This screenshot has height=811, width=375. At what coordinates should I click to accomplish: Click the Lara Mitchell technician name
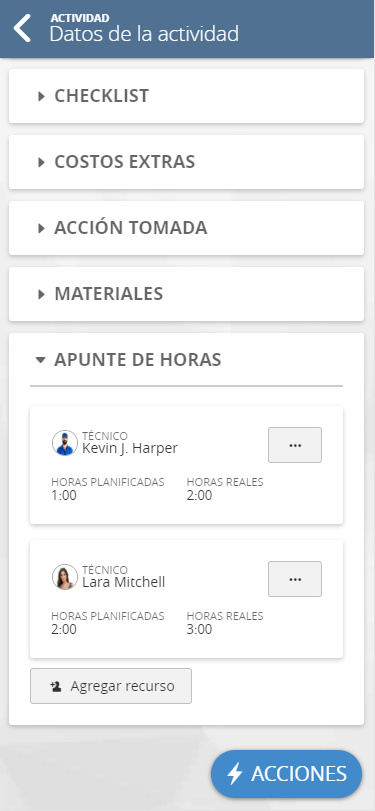click(124, 582)
